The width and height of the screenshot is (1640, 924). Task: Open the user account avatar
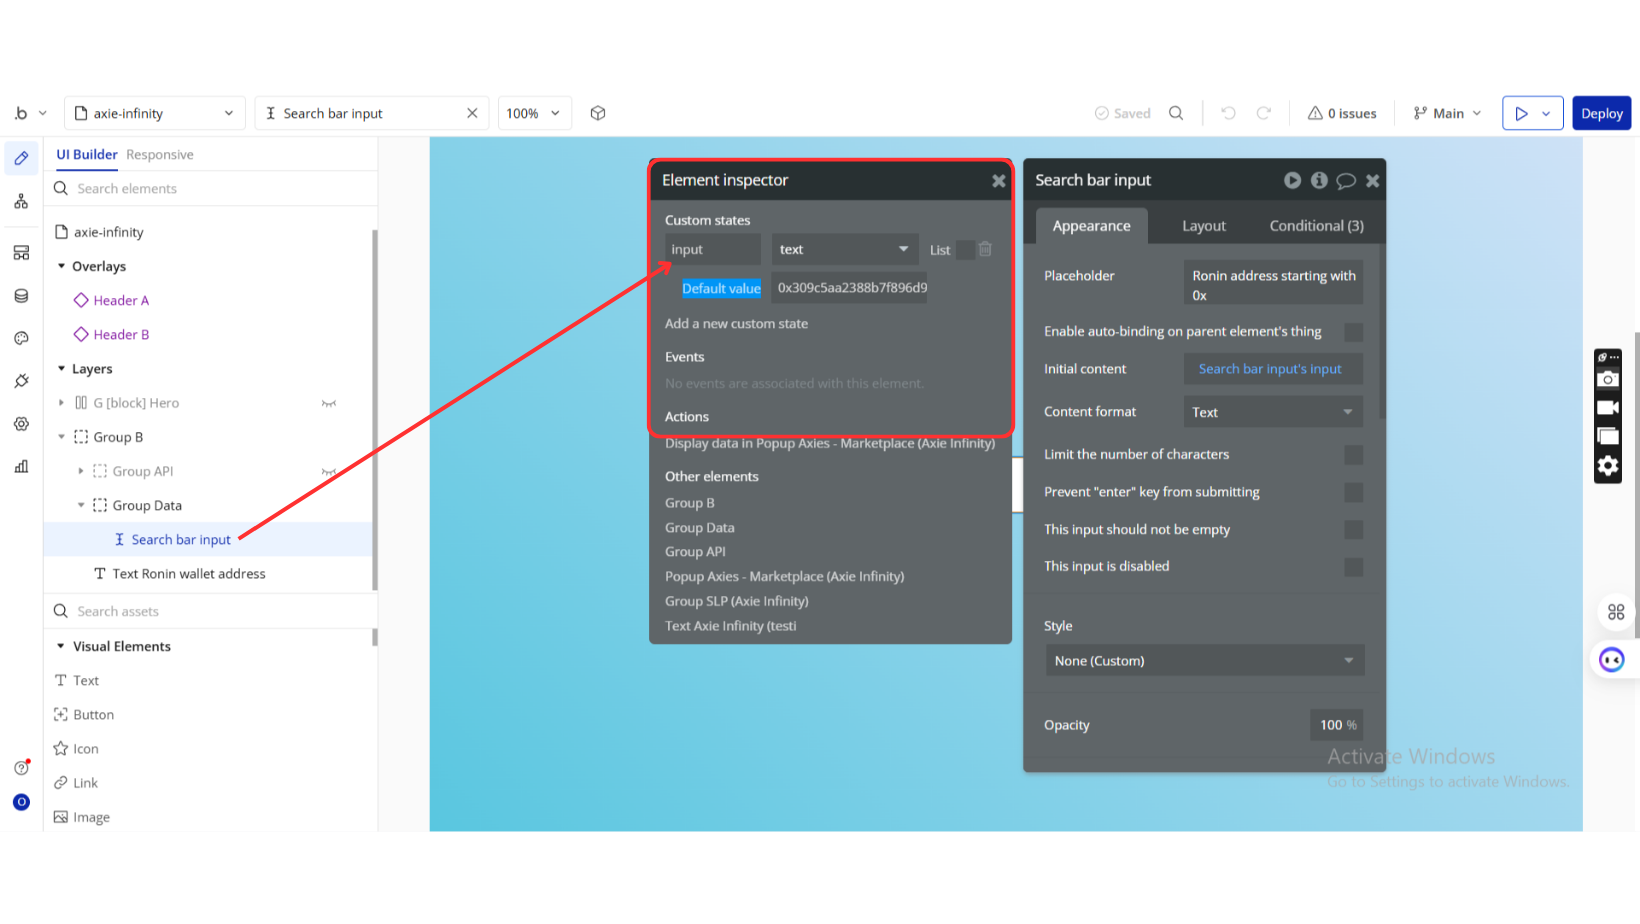click(21, 802)
